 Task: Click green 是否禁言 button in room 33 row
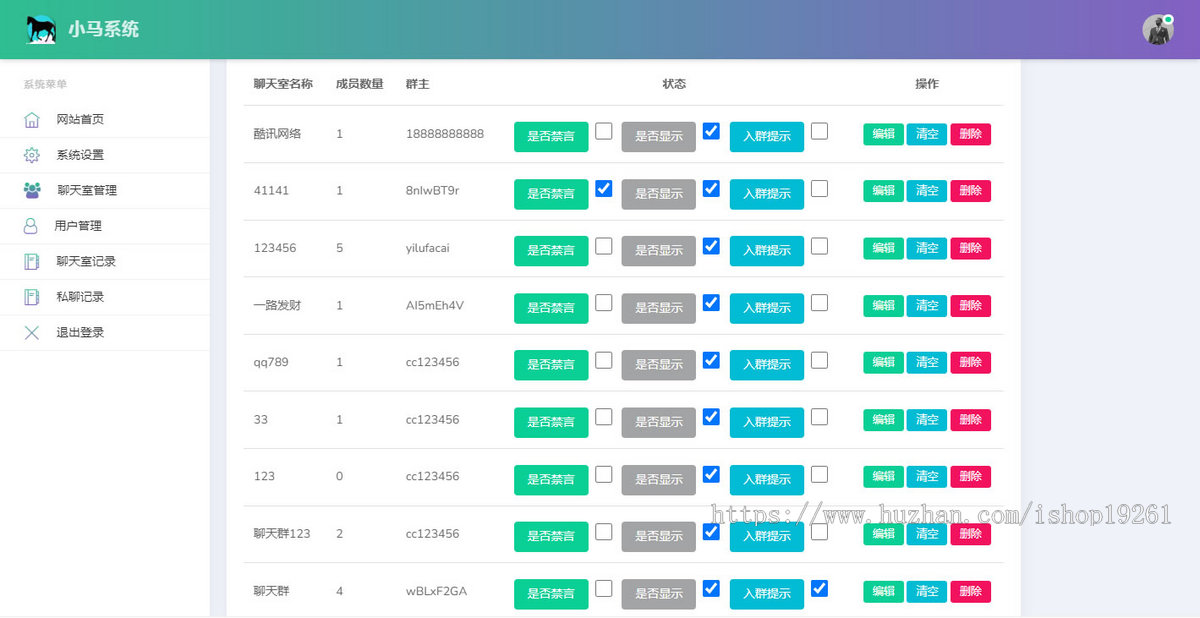(x=551, y=422)
